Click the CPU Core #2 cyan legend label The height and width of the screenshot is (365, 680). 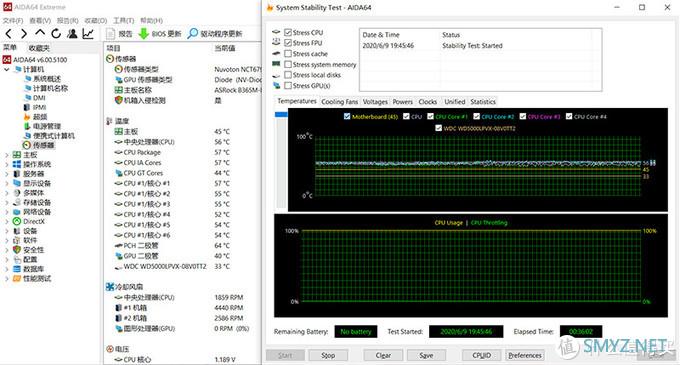497,117
